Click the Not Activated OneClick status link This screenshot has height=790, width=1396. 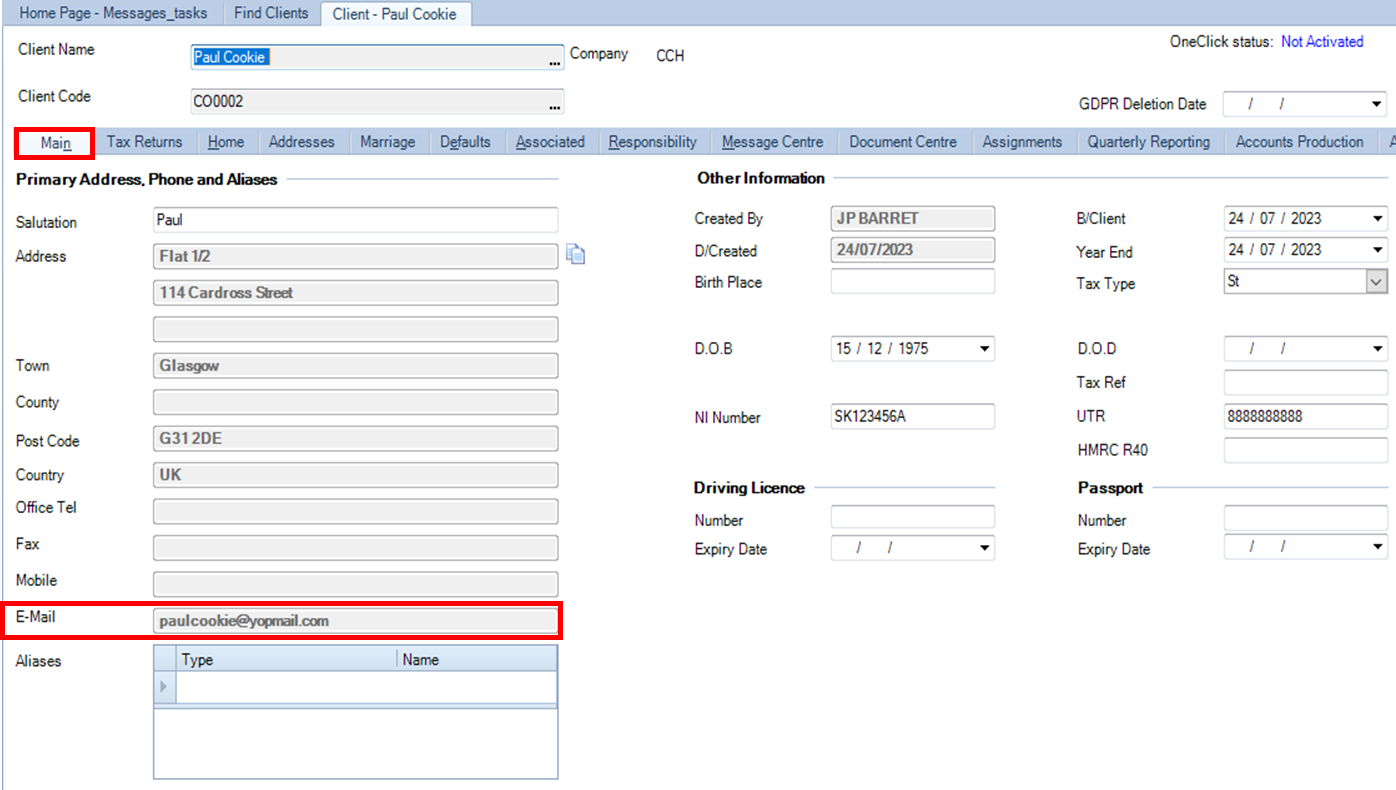coord(1322,42)
